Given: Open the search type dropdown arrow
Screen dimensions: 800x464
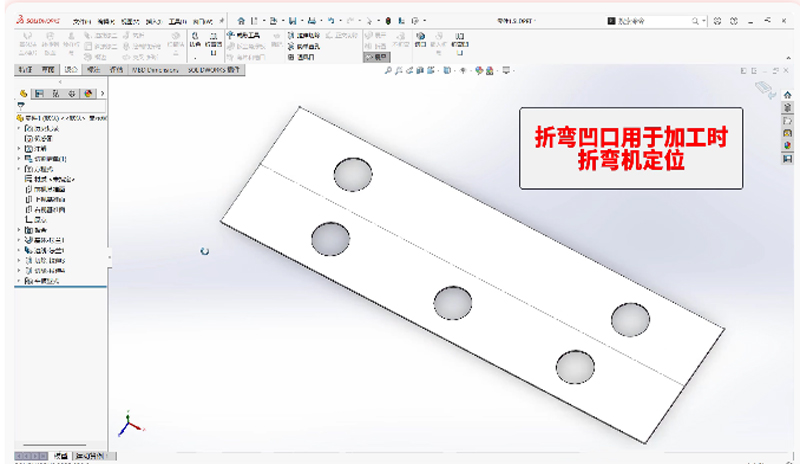Looking at the screenshot, I should (704, 21).
